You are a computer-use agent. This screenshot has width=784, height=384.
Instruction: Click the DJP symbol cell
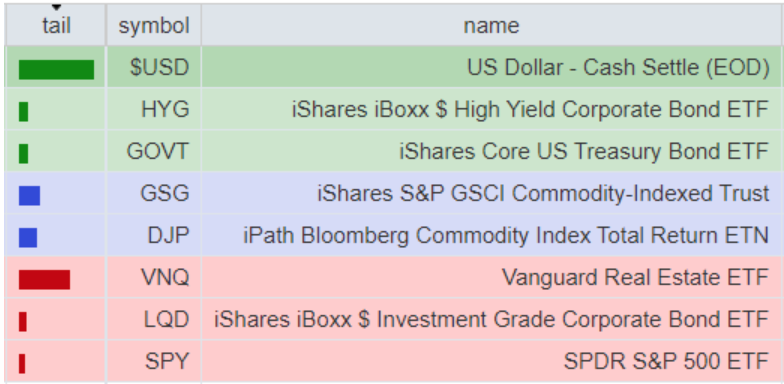(154, 235)
